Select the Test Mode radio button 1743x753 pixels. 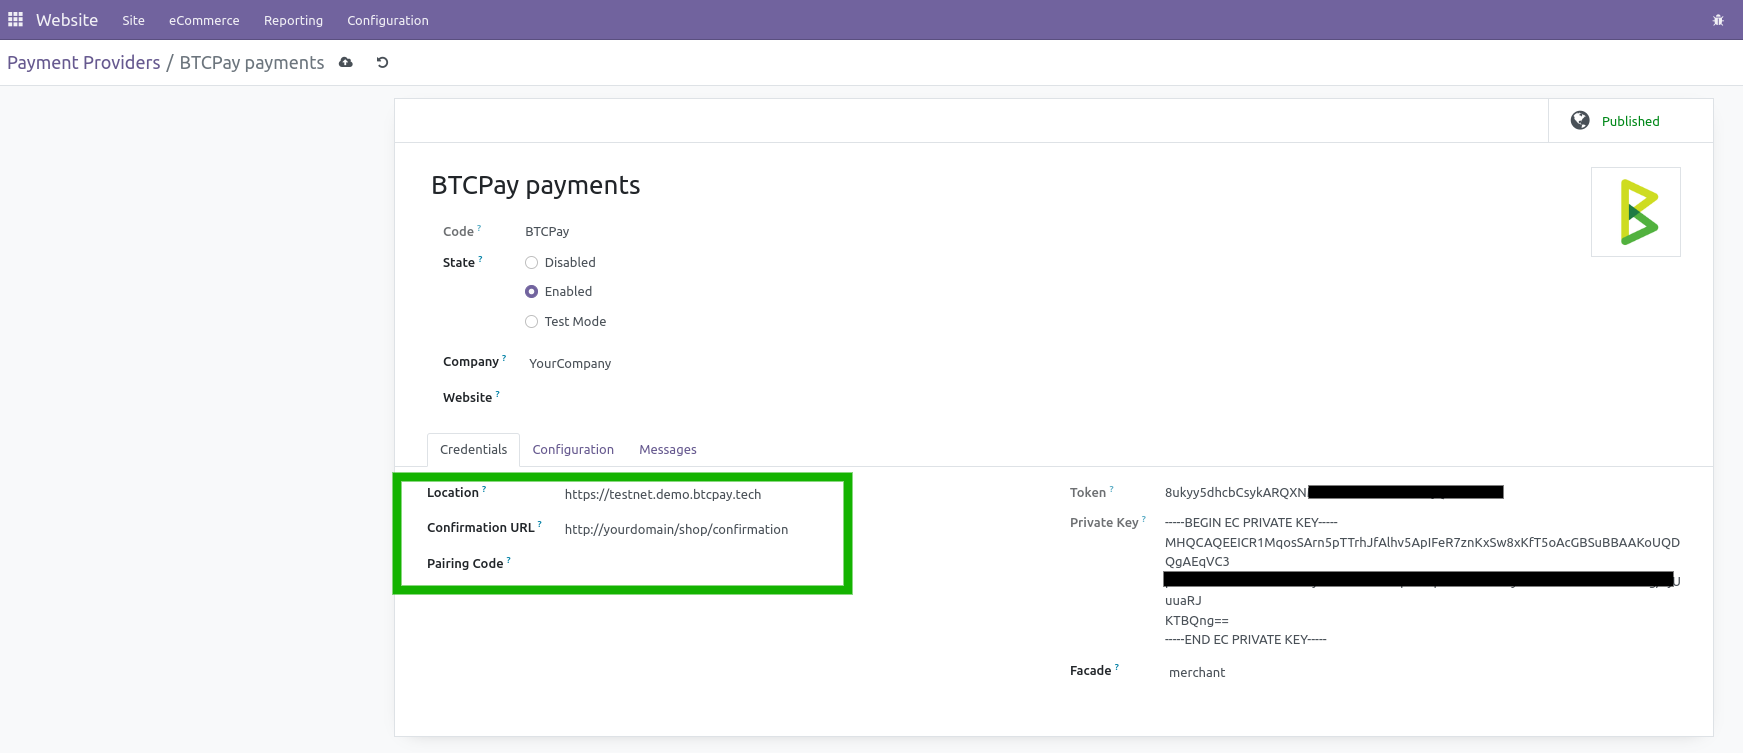pos(532,321)
